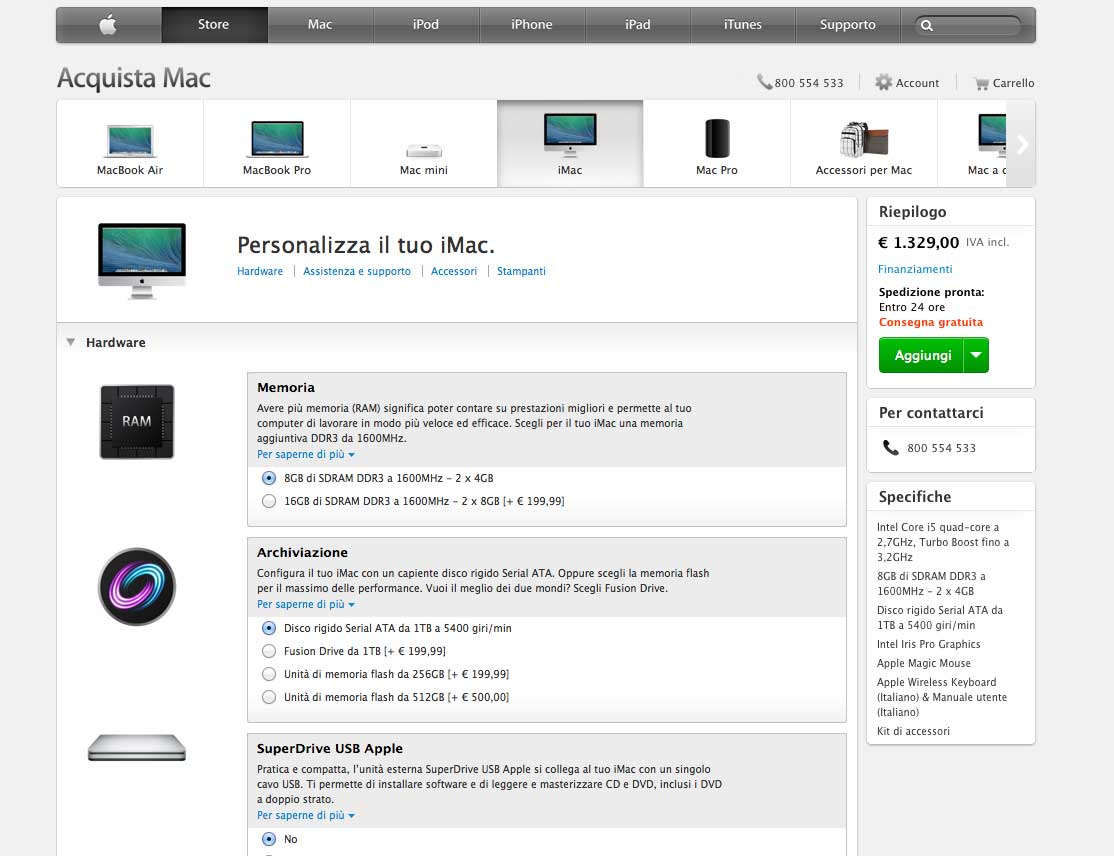Choose Unità di memoria flash da 256GB
Viewport: 1114px width, 856px height.
[x=269, y=674]
